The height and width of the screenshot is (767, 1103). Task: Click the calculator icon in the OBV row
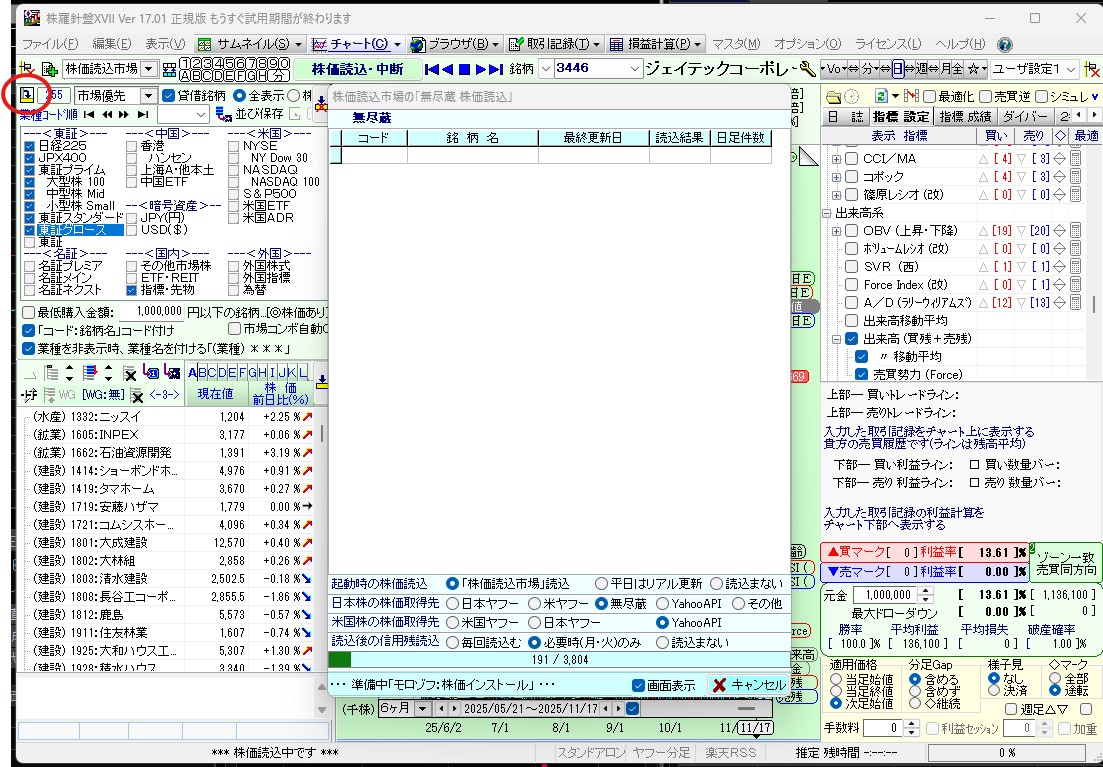tap(1075, 231)
